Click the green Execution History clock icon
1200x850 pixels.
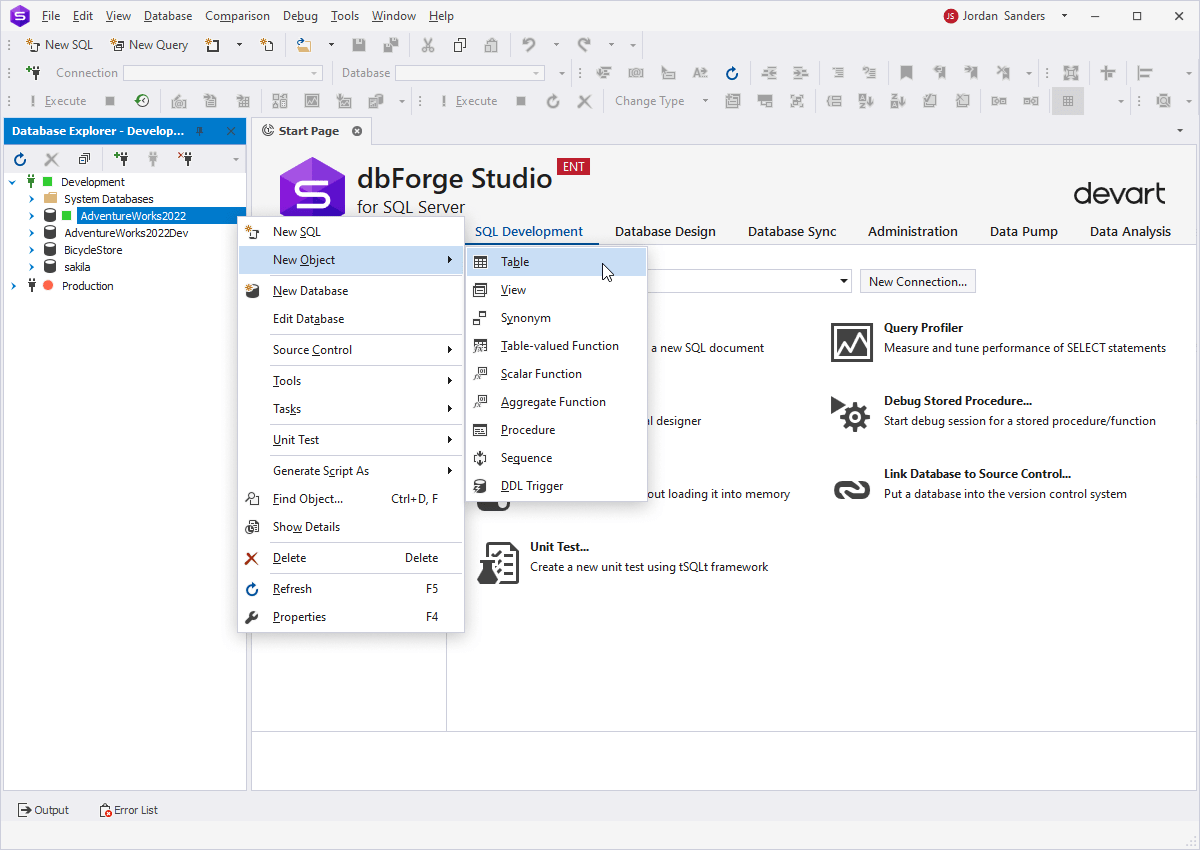click(x=142, y=101)
